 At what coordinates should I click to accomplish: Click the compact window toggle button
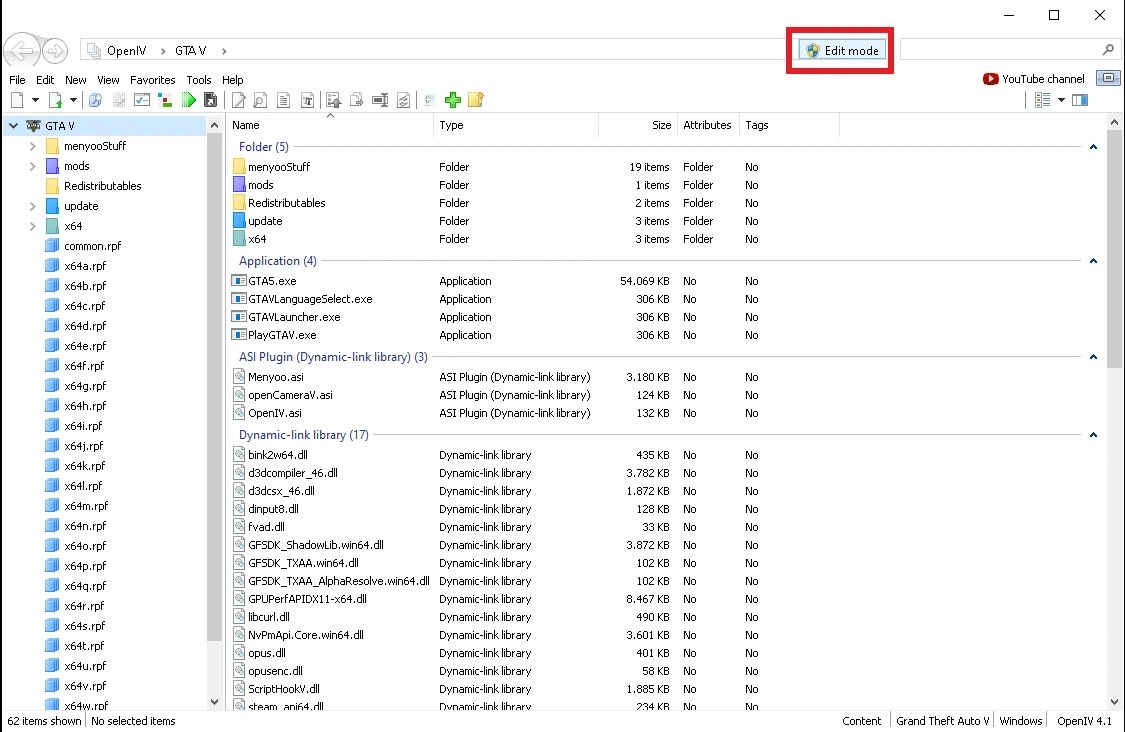(x=1108, y=78)
